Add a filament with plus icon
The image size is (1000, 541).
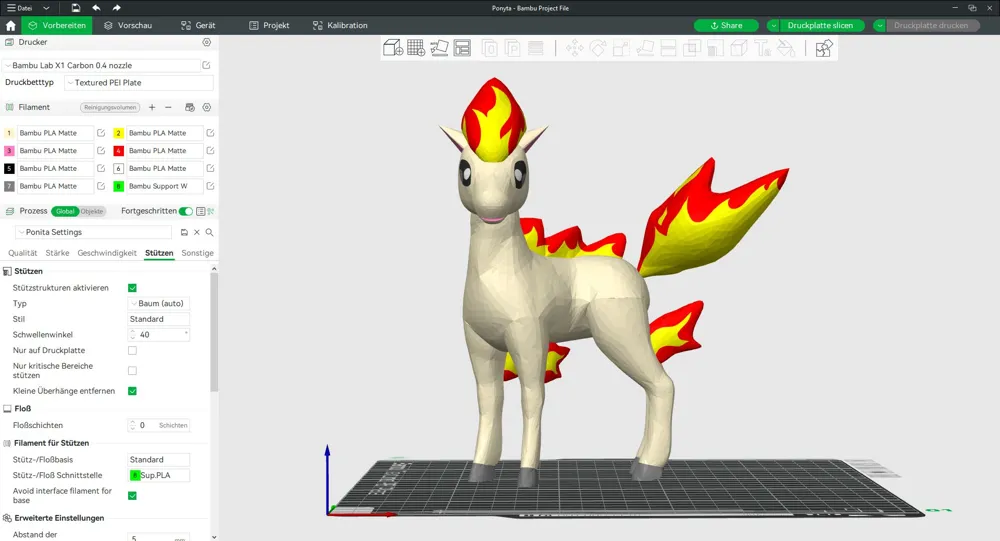(x=152, y=107)
